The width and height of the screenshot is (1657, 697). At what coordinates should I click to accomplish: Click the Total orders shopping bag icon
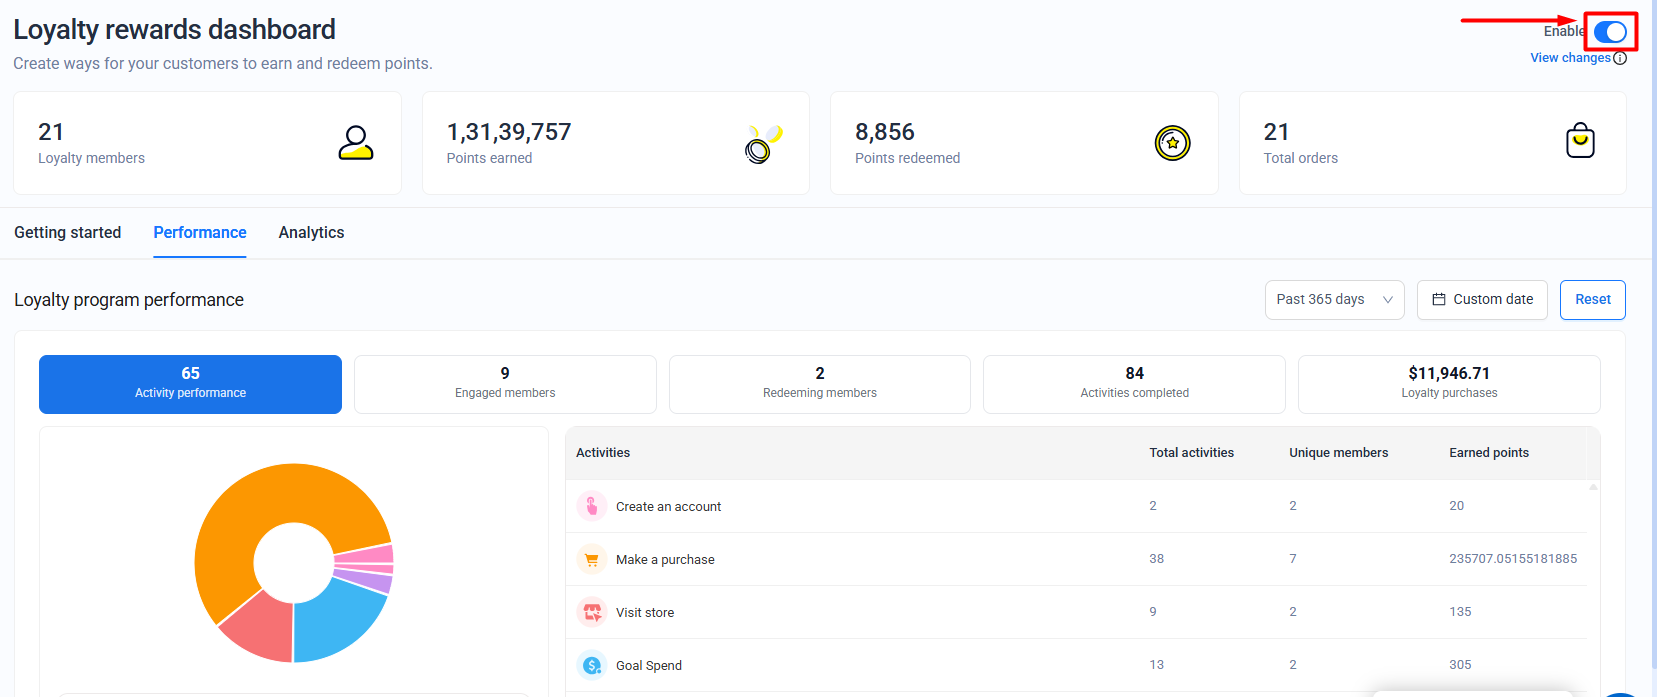1580,141
